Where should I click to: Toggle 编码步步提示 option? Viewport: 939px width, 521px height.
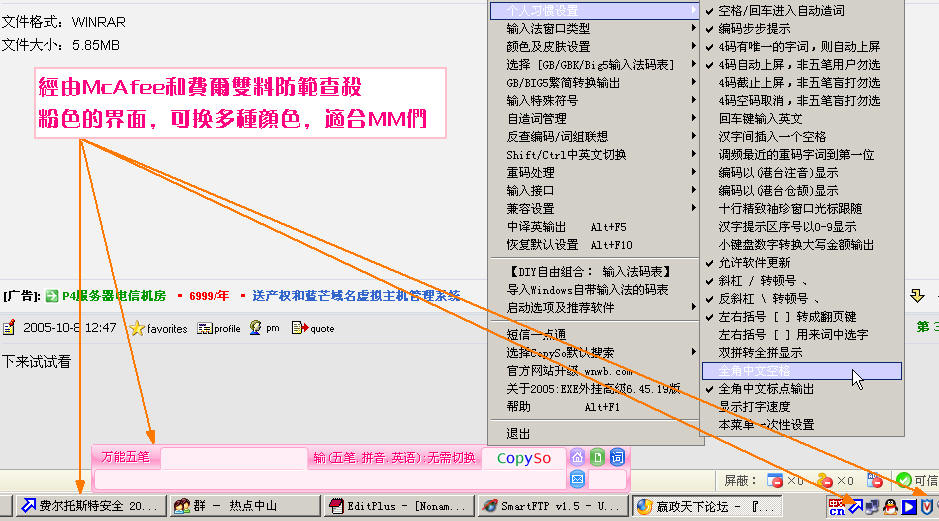(802, 29)
